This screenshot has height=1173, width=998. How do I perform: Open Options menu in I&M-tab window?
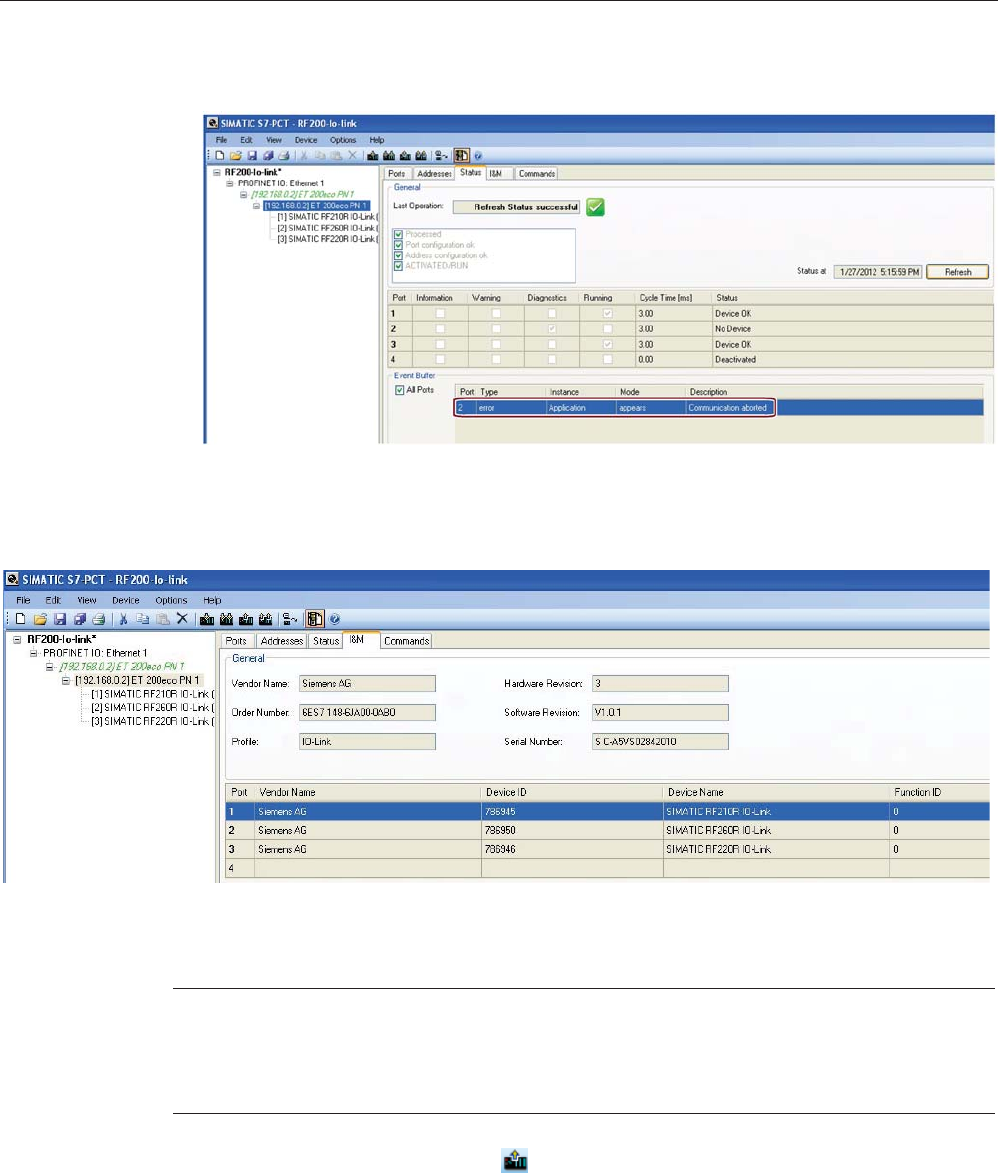coord(171,600)
